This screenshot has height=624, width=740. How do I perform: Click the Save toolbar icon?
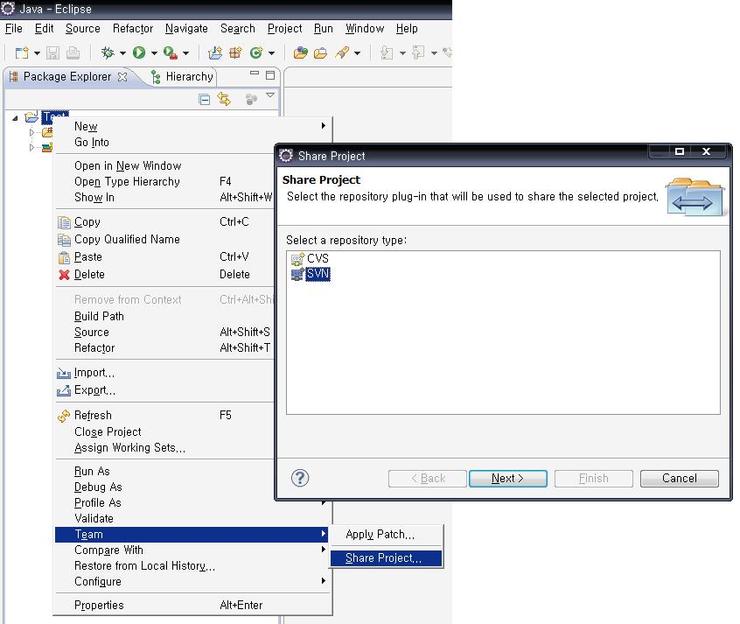coord(52,53)
